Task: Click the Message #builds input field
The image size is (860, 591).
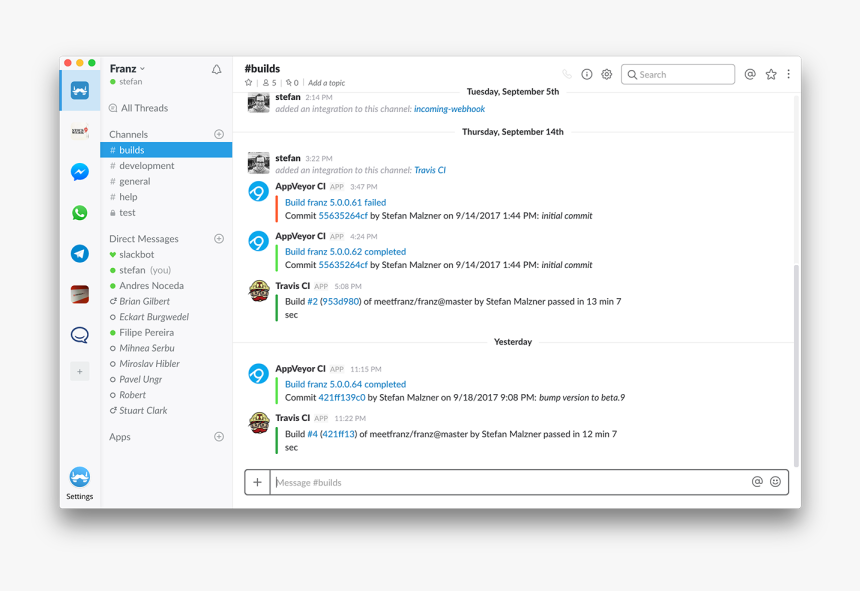Action: [511, 482]
